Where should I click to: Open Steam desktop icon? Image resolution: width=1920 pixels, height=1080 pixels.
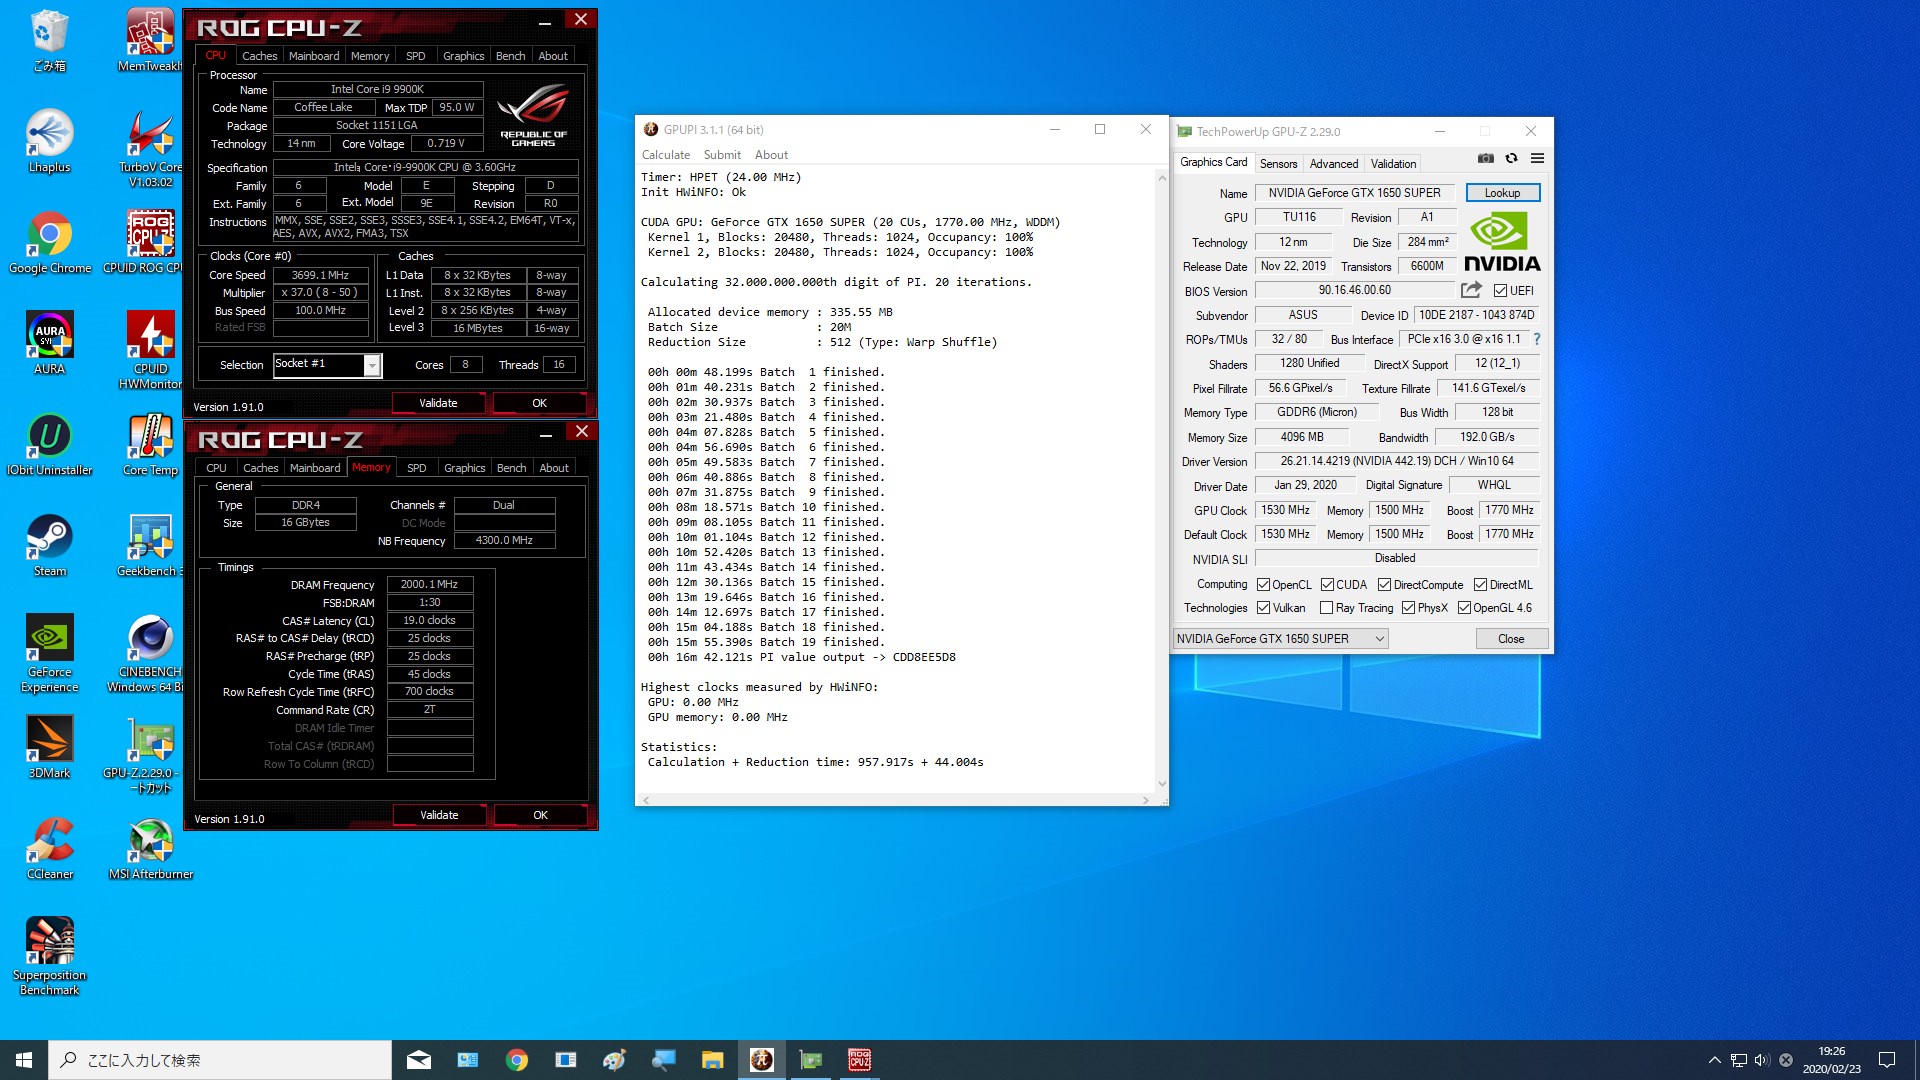coord(49,546)
